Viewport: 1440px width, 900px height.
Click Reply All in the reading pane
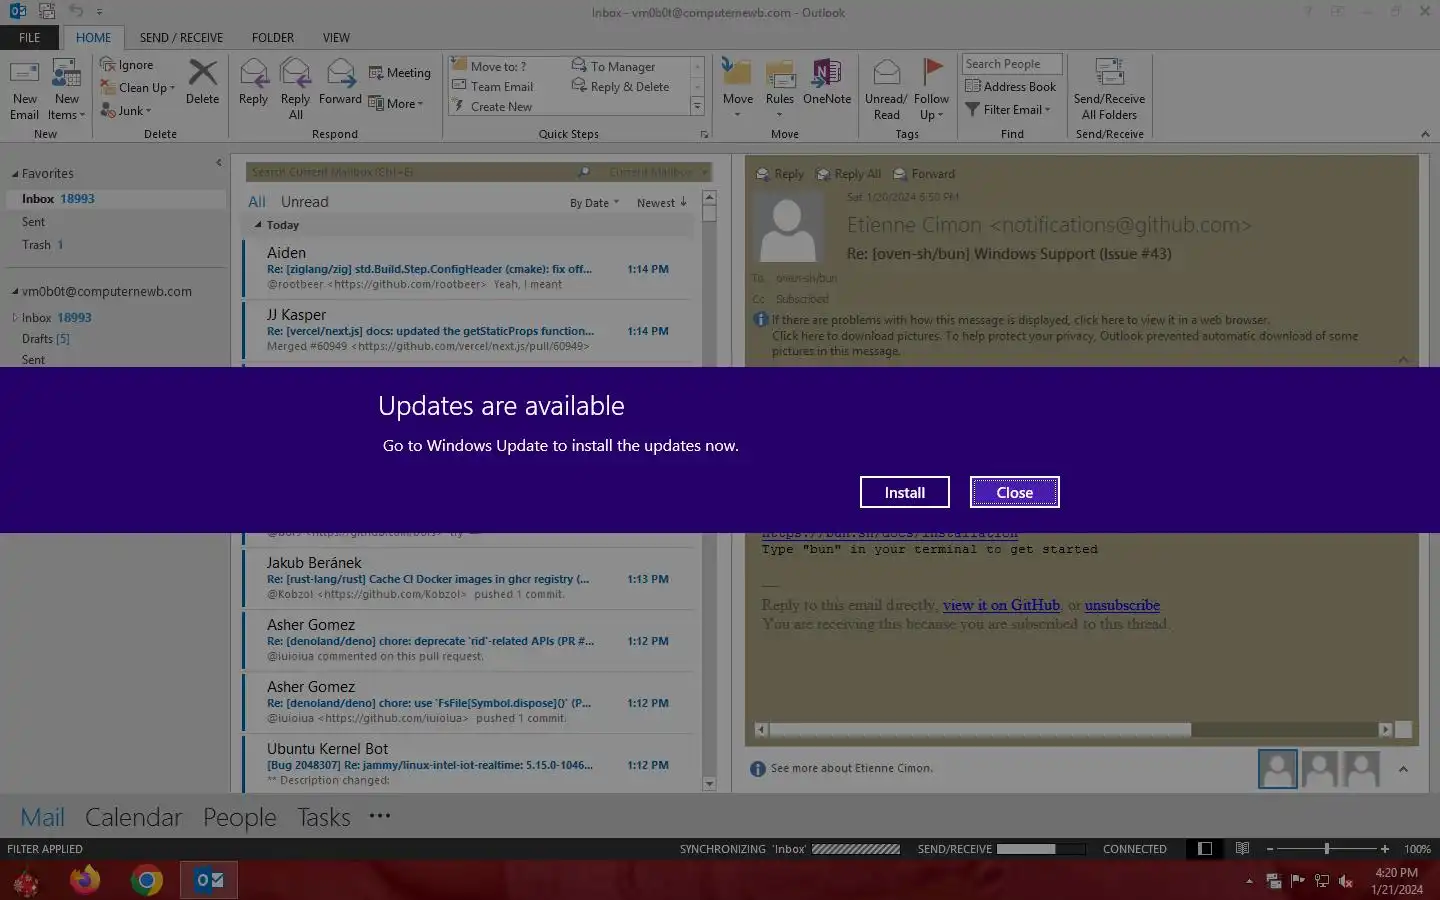click(x=849, y=174)
